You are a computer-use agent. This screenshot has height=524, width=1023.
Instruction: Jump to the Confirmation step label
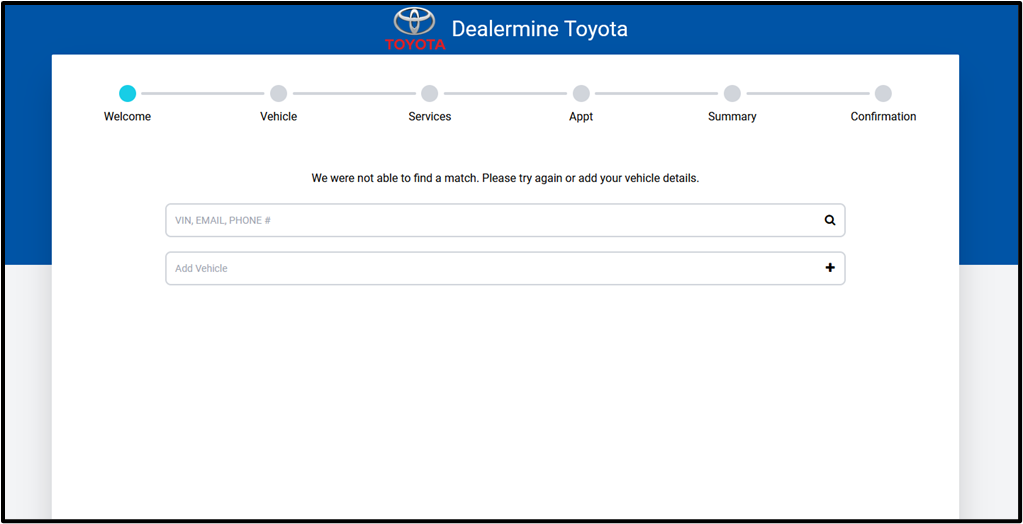pos(883,117)
